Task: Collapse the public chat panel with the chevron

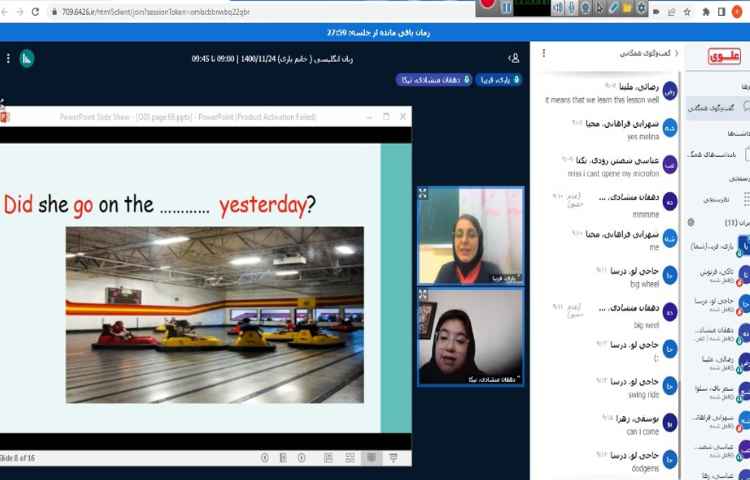Action: pos(677,54)
